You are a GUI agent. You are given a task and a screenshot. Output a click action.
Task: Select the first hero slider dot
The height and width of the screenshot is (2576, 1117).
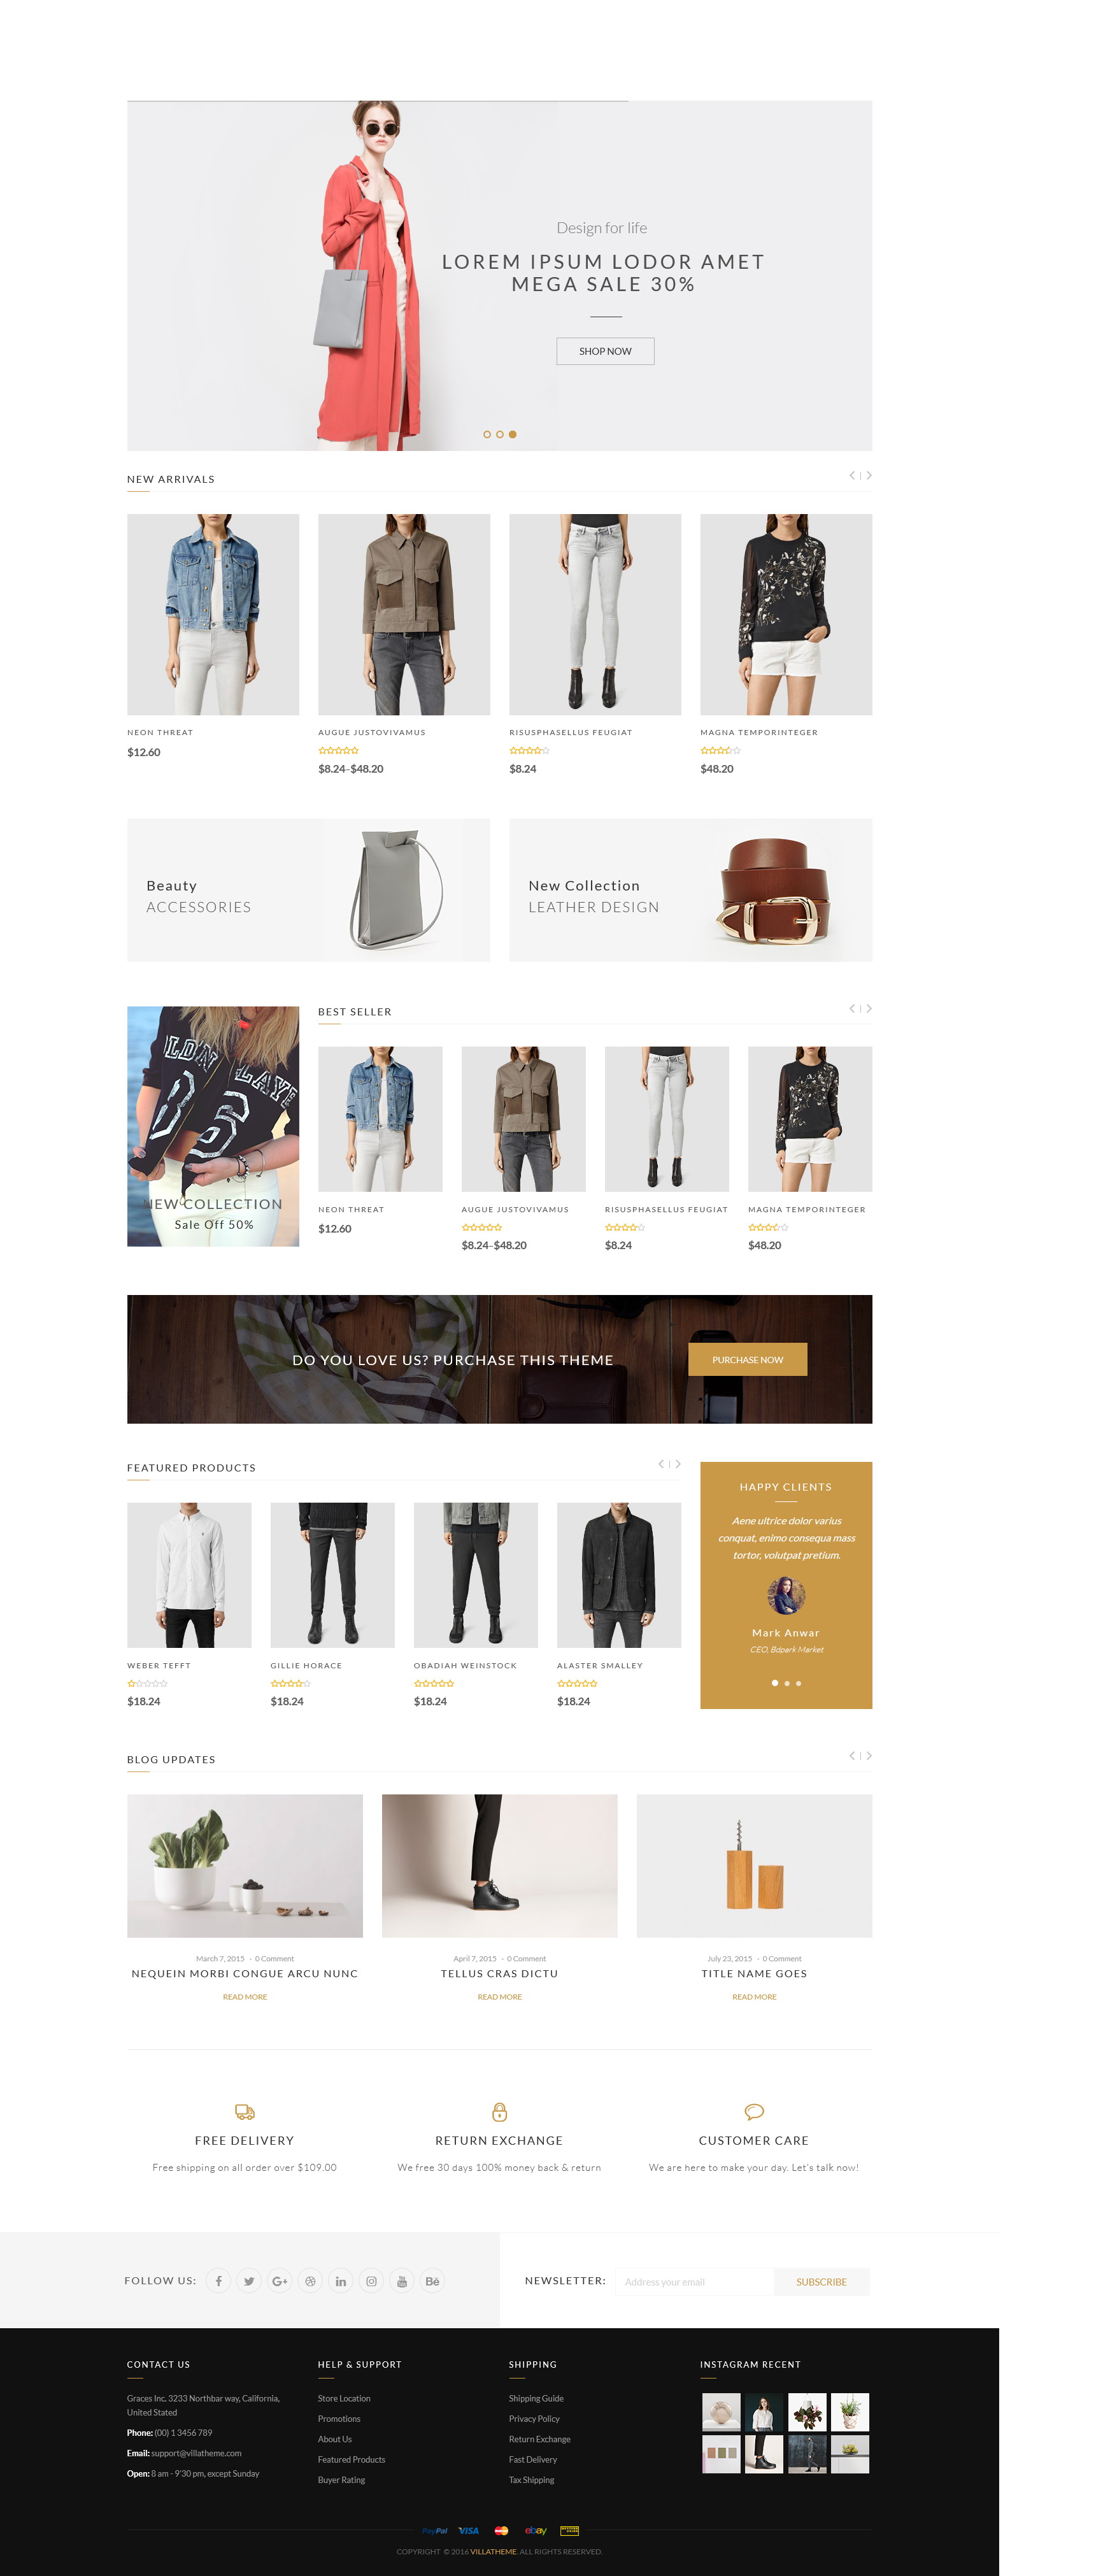(x=487, y=434)
